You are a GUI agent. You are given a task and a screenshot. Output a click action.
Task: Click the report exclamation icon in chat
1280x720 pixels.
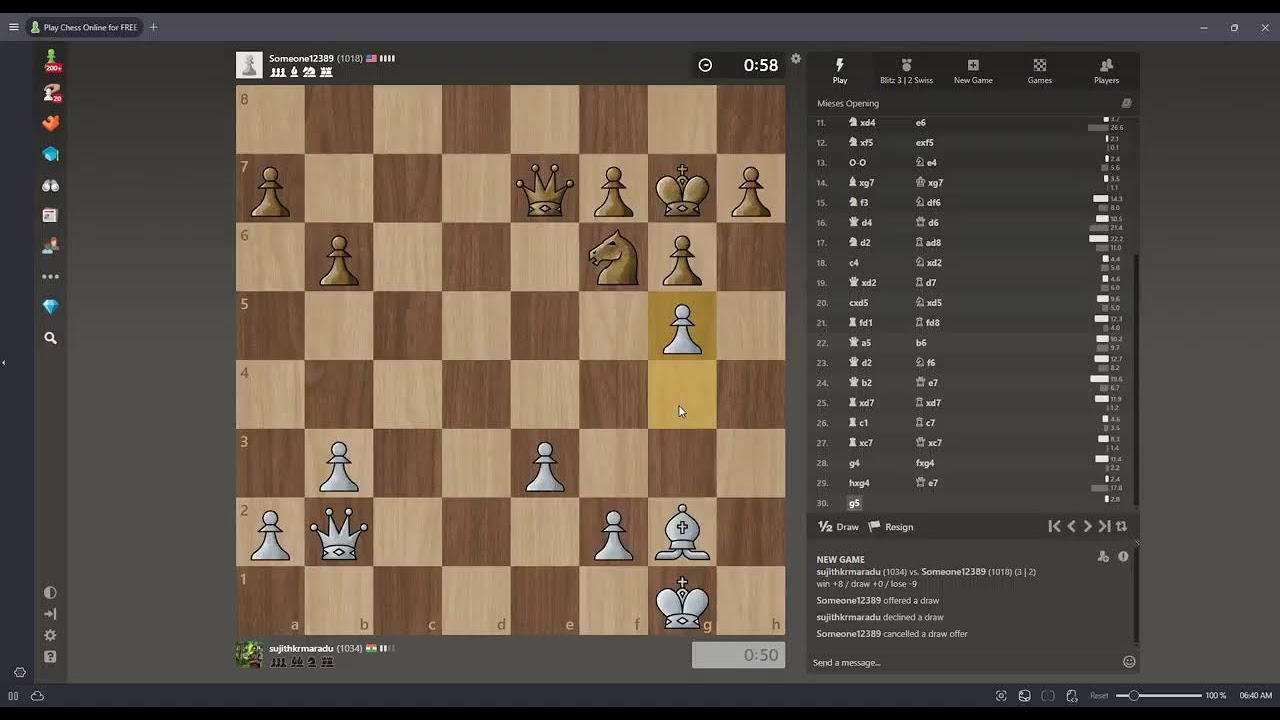(1123, 556)
